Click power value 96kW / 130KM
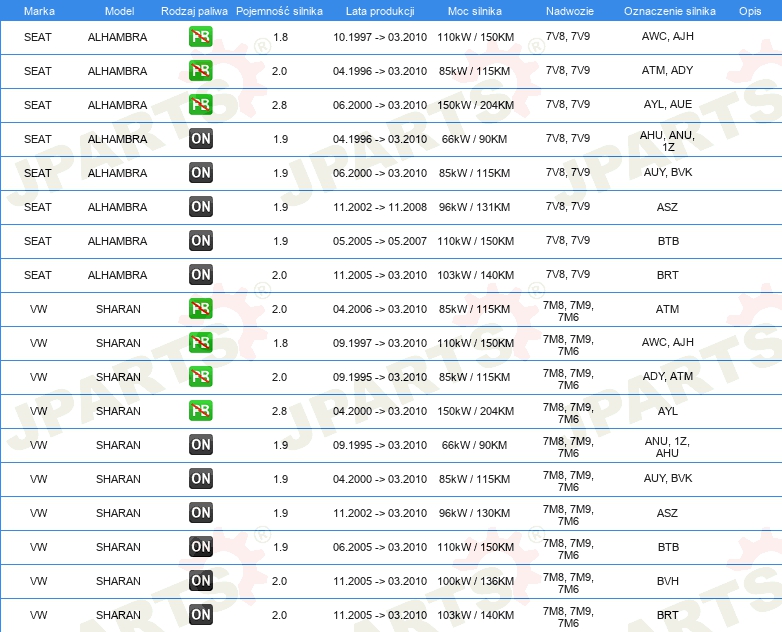Screen dimensions: 782x632 pyautogui.click(x=474, y=513)
